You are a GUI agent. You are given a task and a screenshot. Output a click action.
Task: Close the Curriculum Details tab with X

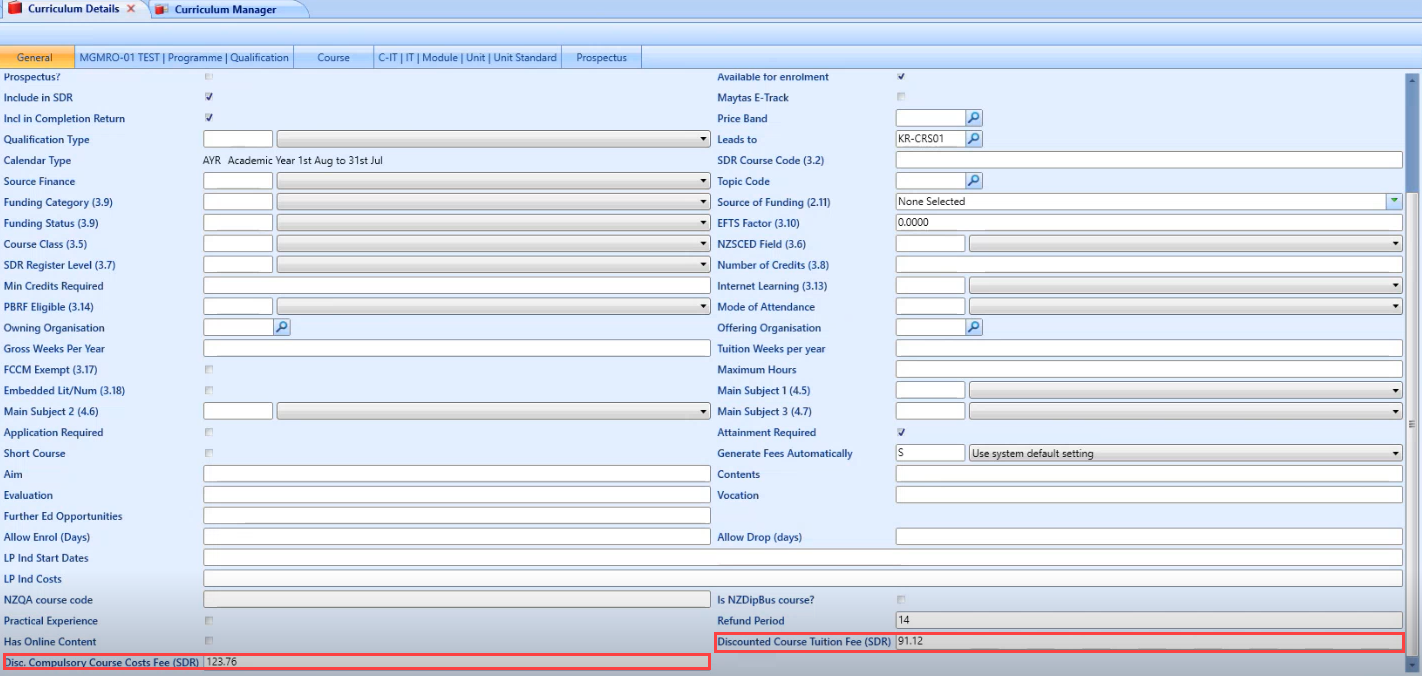131,9
